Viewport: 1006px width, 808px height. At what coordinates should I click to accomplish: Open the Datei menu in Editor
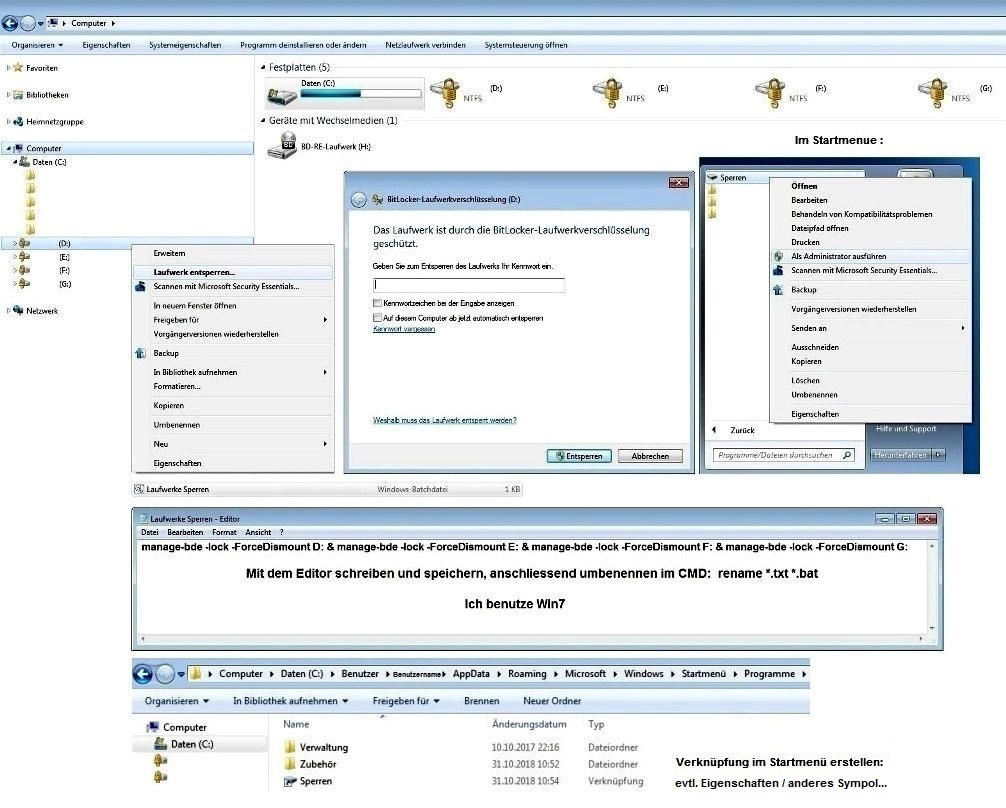coord(149,532)
